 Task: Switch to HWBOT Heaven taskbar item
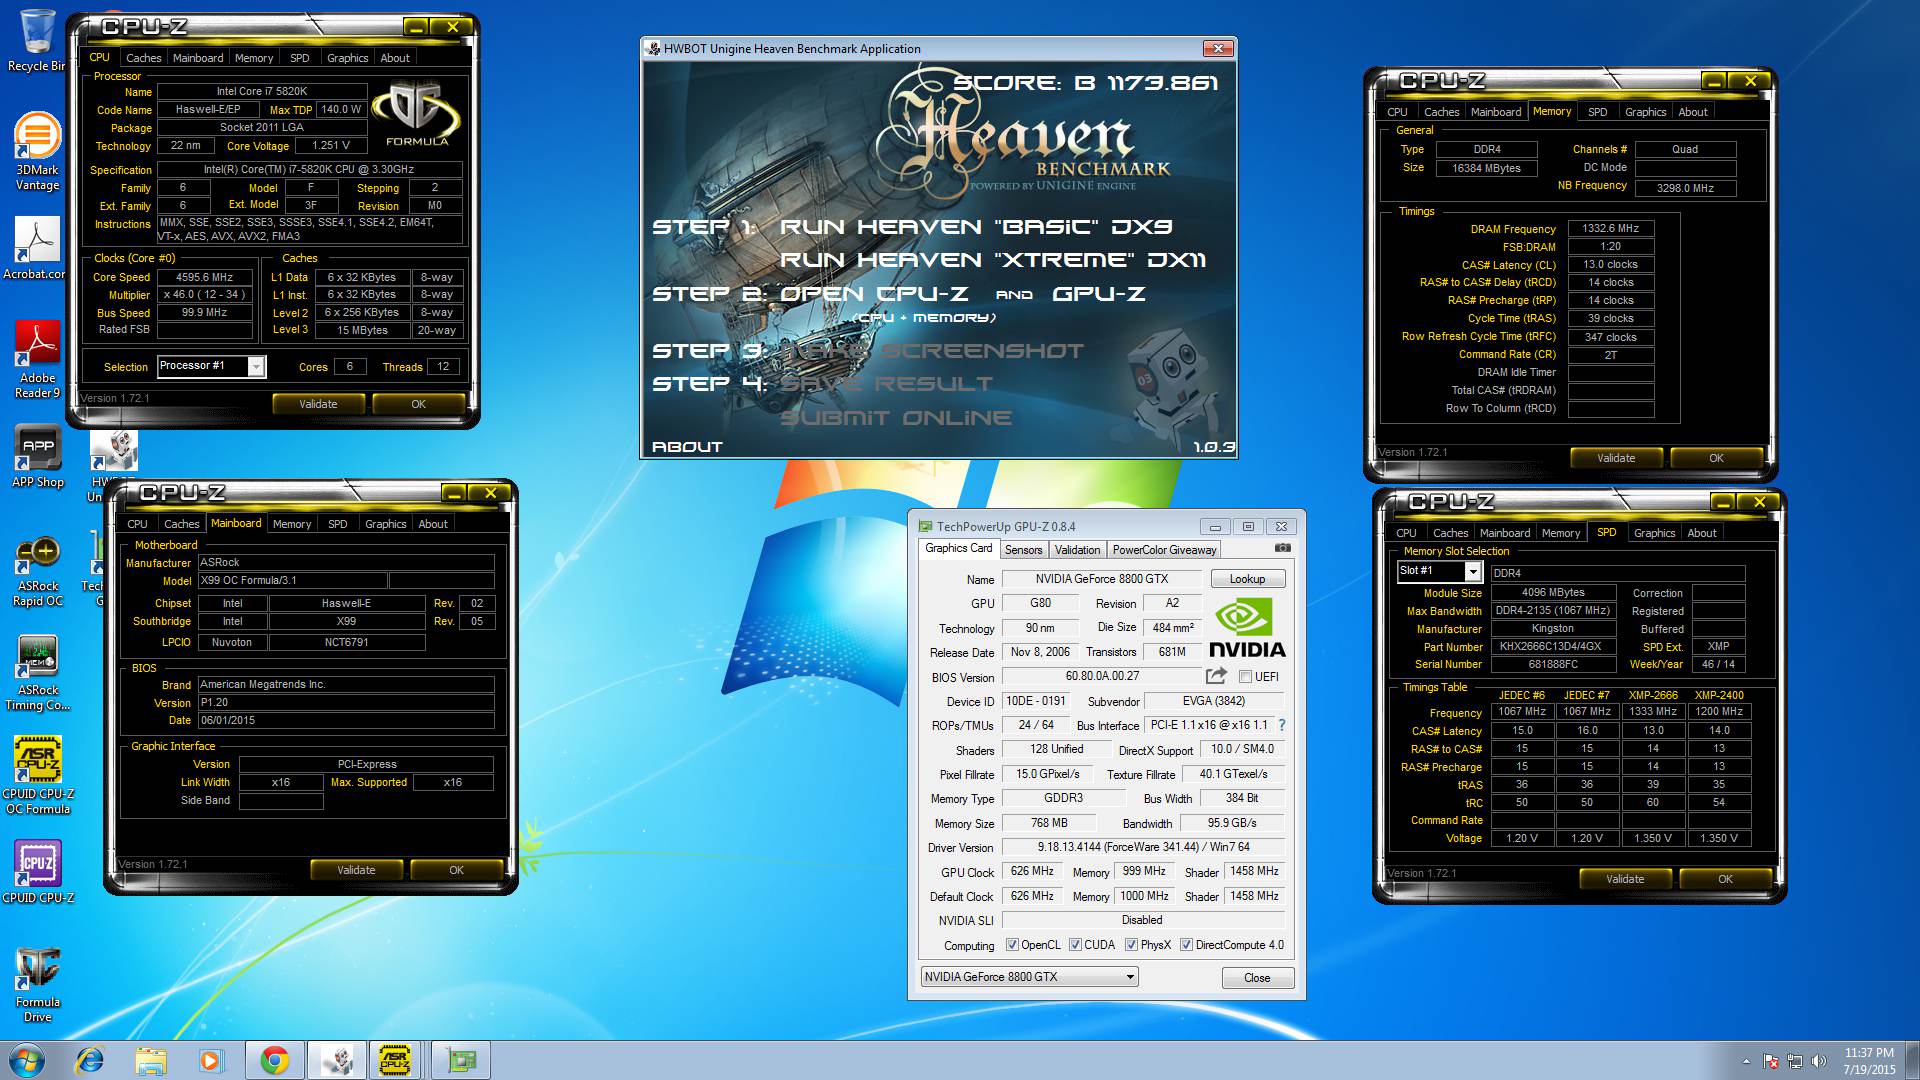coord(337,1060)
